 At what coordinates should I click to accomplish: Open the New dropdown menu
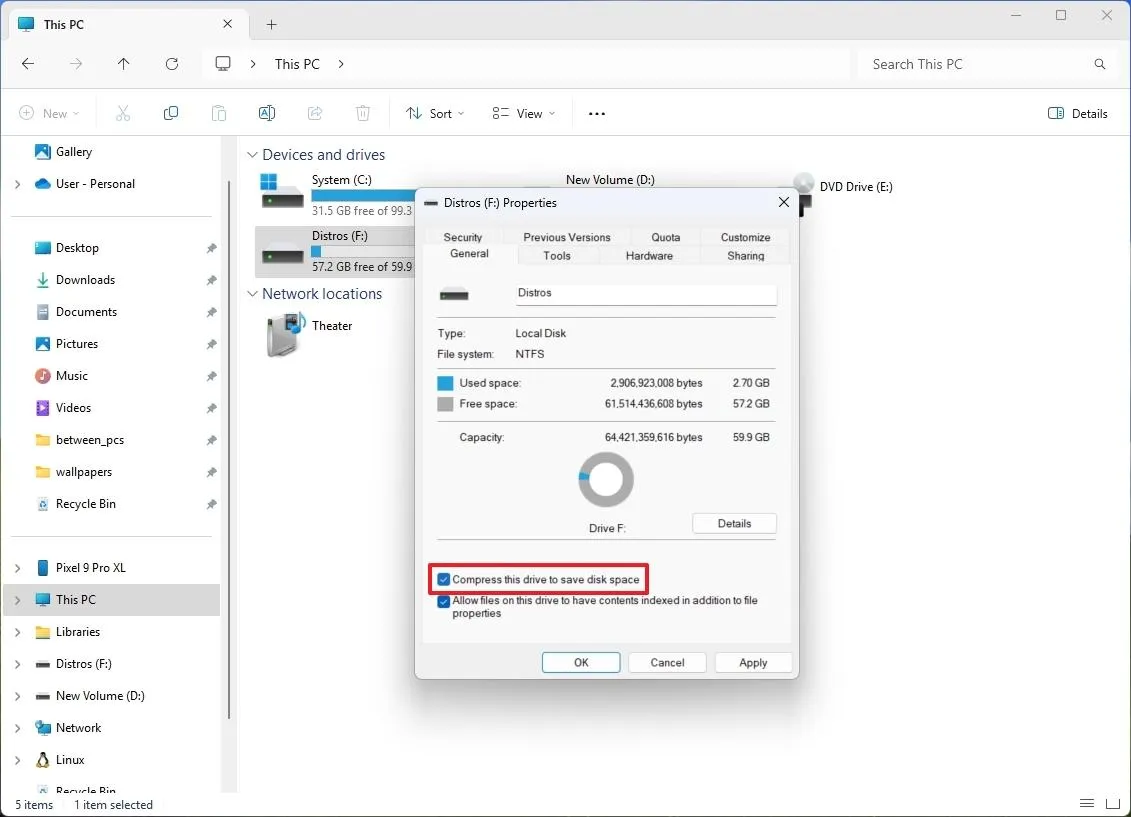coord(49,113)
